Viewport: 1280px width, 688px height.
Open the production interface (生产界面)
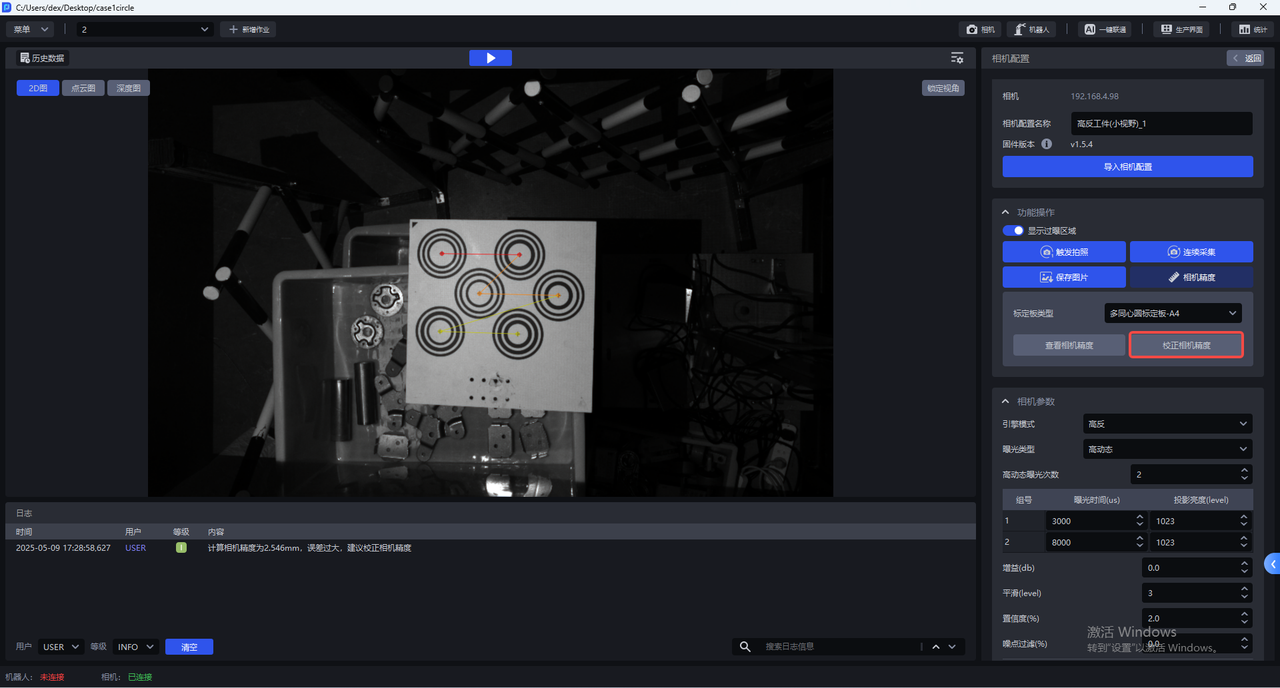1181,29
